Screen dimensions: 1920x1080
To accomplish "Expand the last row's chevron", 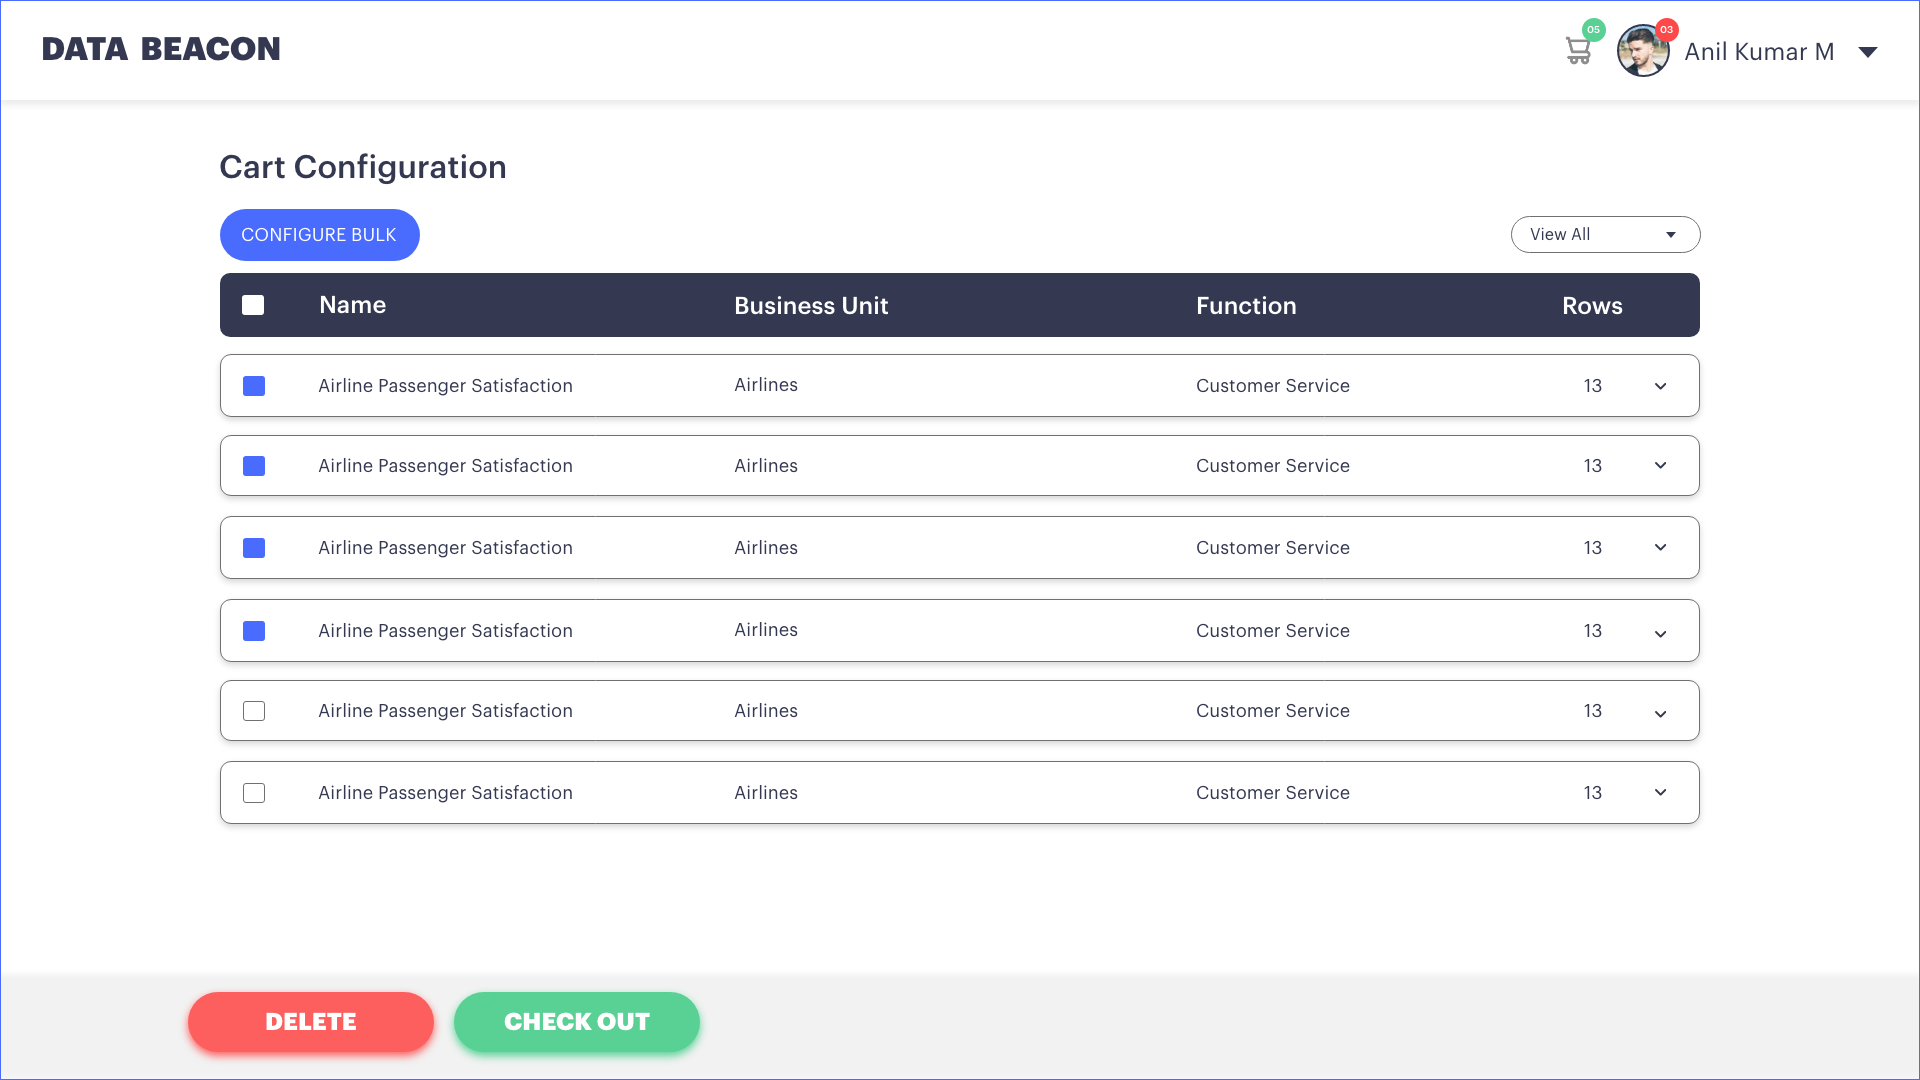I will coord(1660,792).
